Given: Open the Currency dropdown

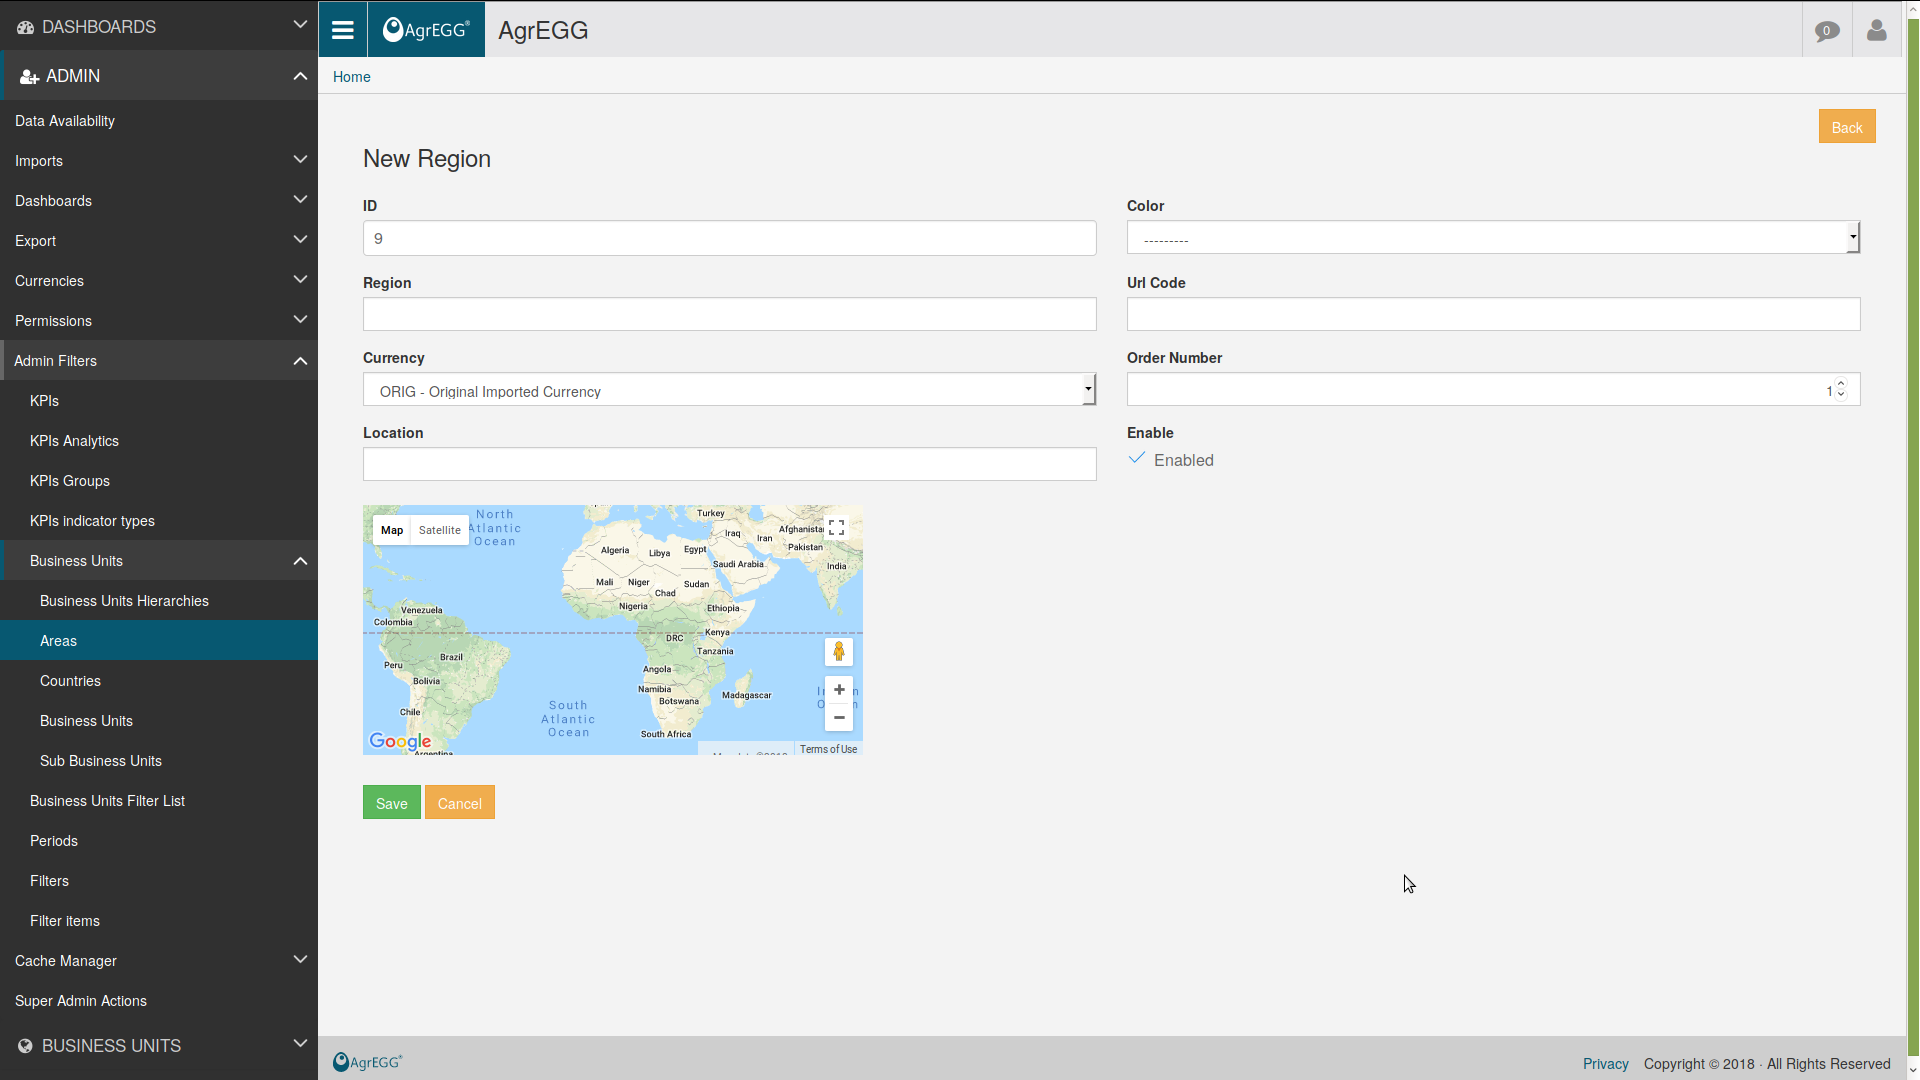Looking at the screenshot, I should pyautogui.click(x=729, y=390).
